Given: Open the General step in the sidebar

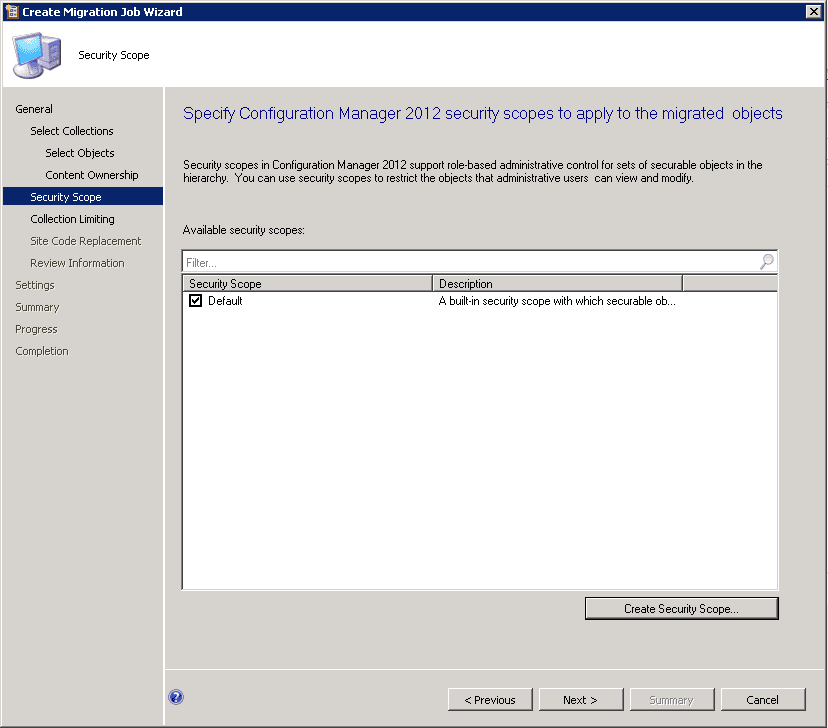Looking at the screenshot, I should click(34, 109).
